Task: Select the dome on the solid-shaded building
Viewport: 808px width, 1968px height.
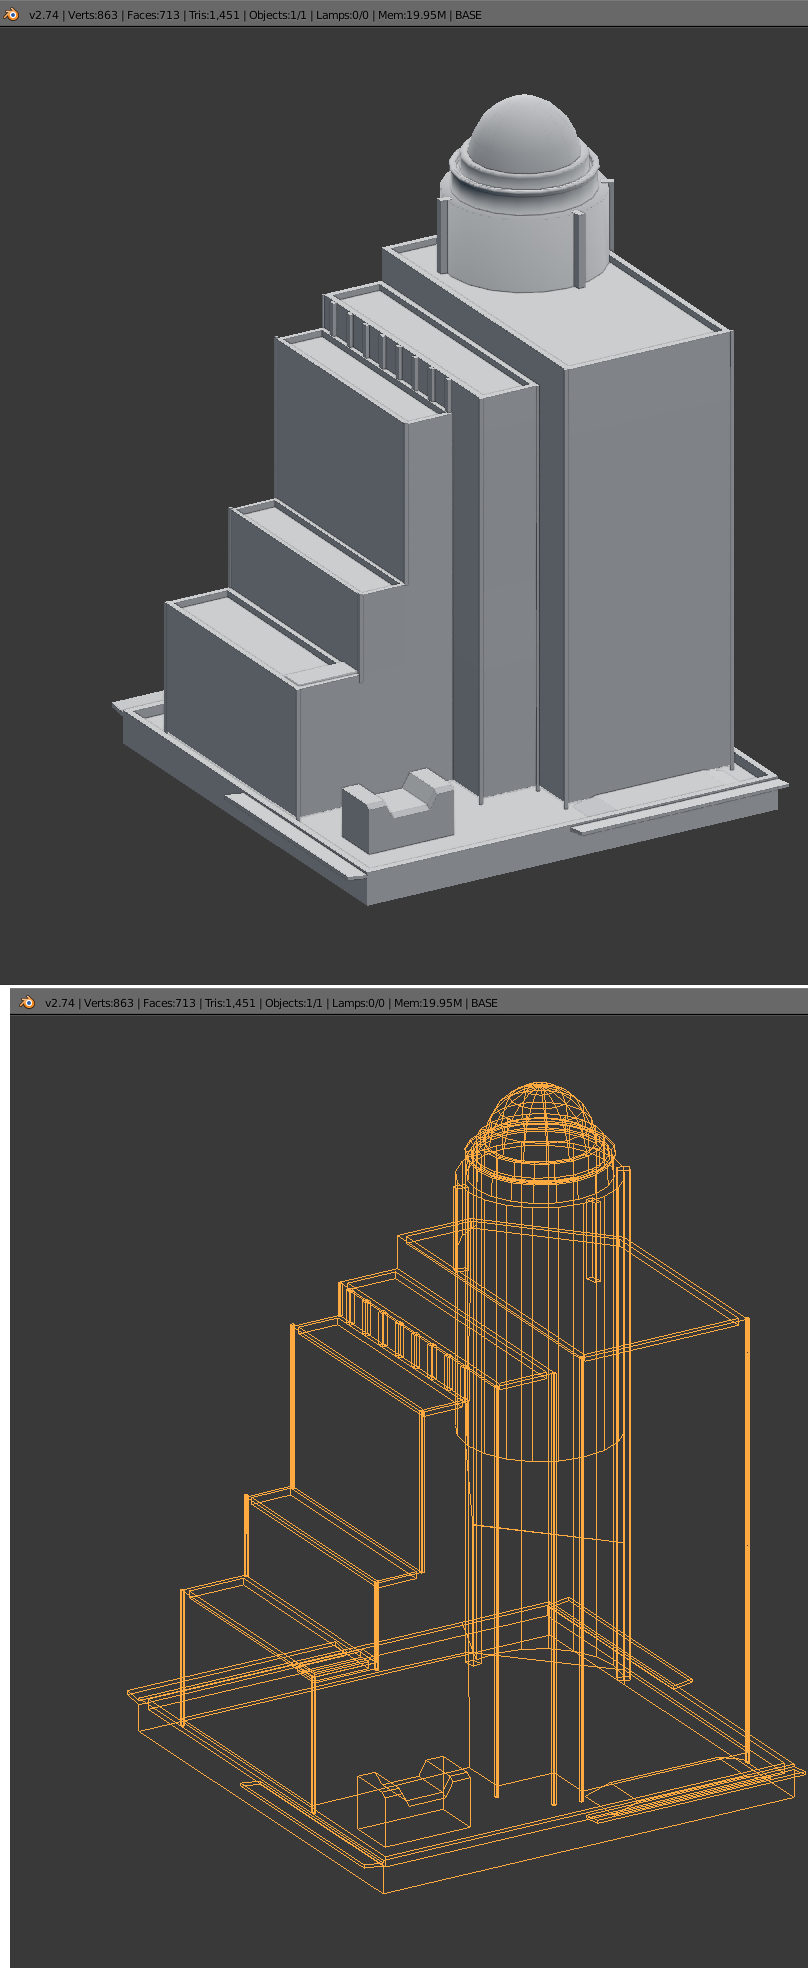Action: coord(523,134)
